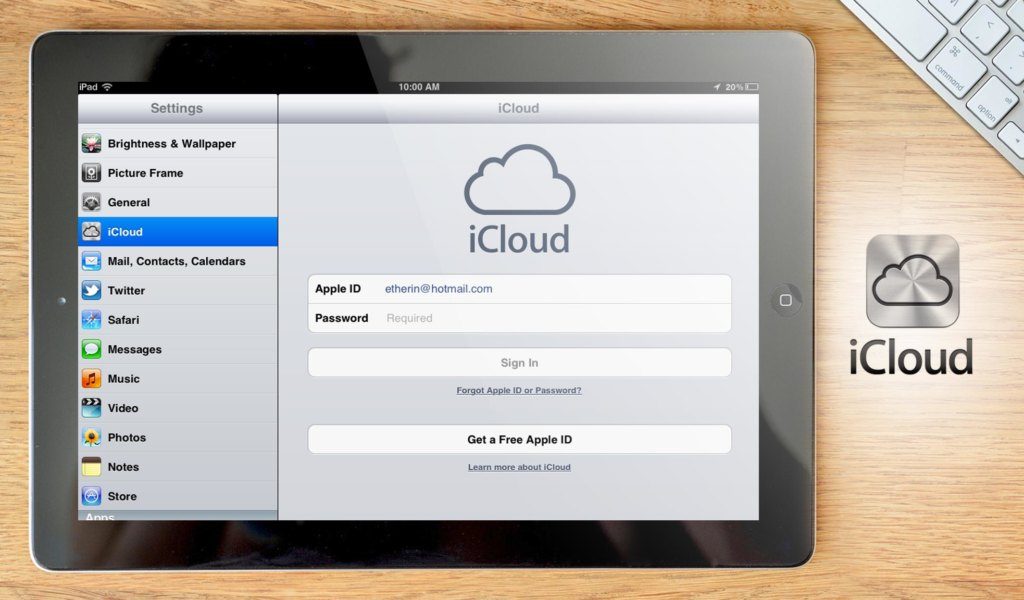Open the Store settings icon

(x=92, y=495)
